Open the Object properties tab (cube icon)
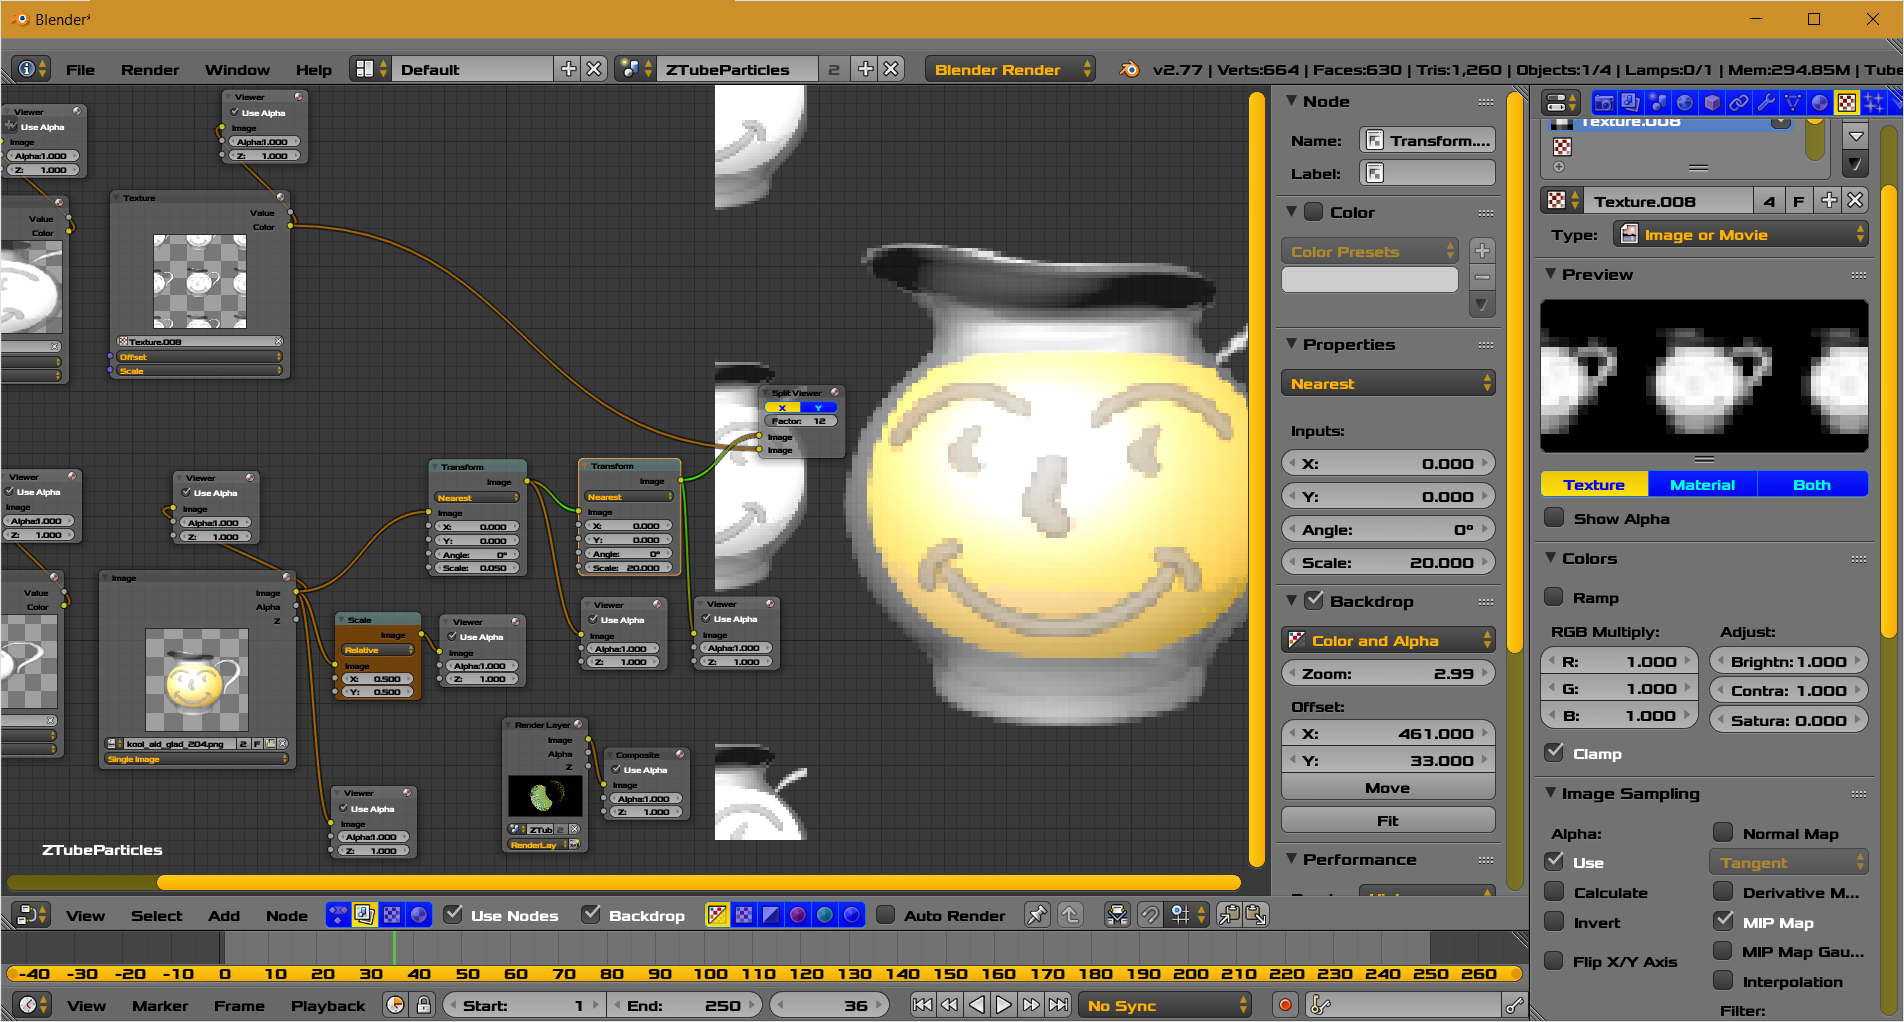1904x1022 pixels. [x=1712, y=103]
